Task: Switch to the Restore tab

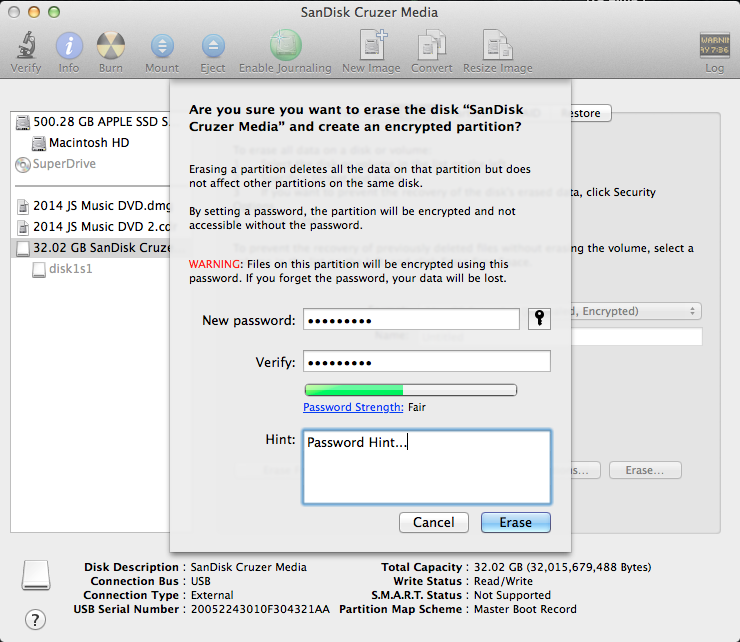Action: tap(590, 113)
